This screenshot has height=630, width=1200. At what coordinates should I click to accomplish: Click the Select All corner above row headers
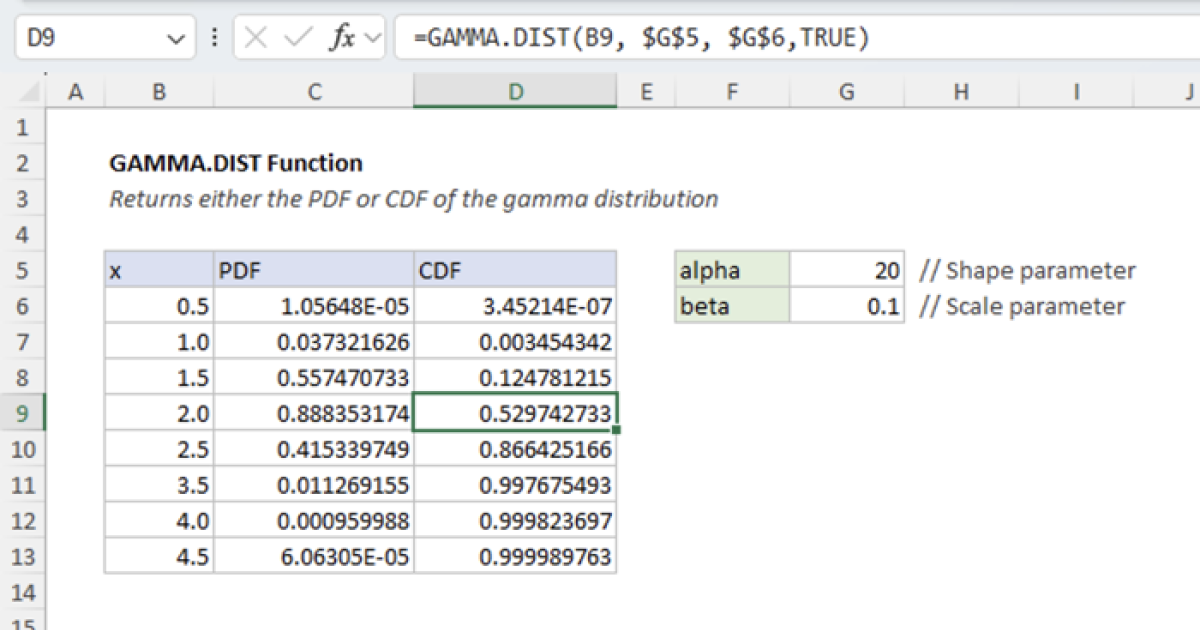click(x=28, y=91)
